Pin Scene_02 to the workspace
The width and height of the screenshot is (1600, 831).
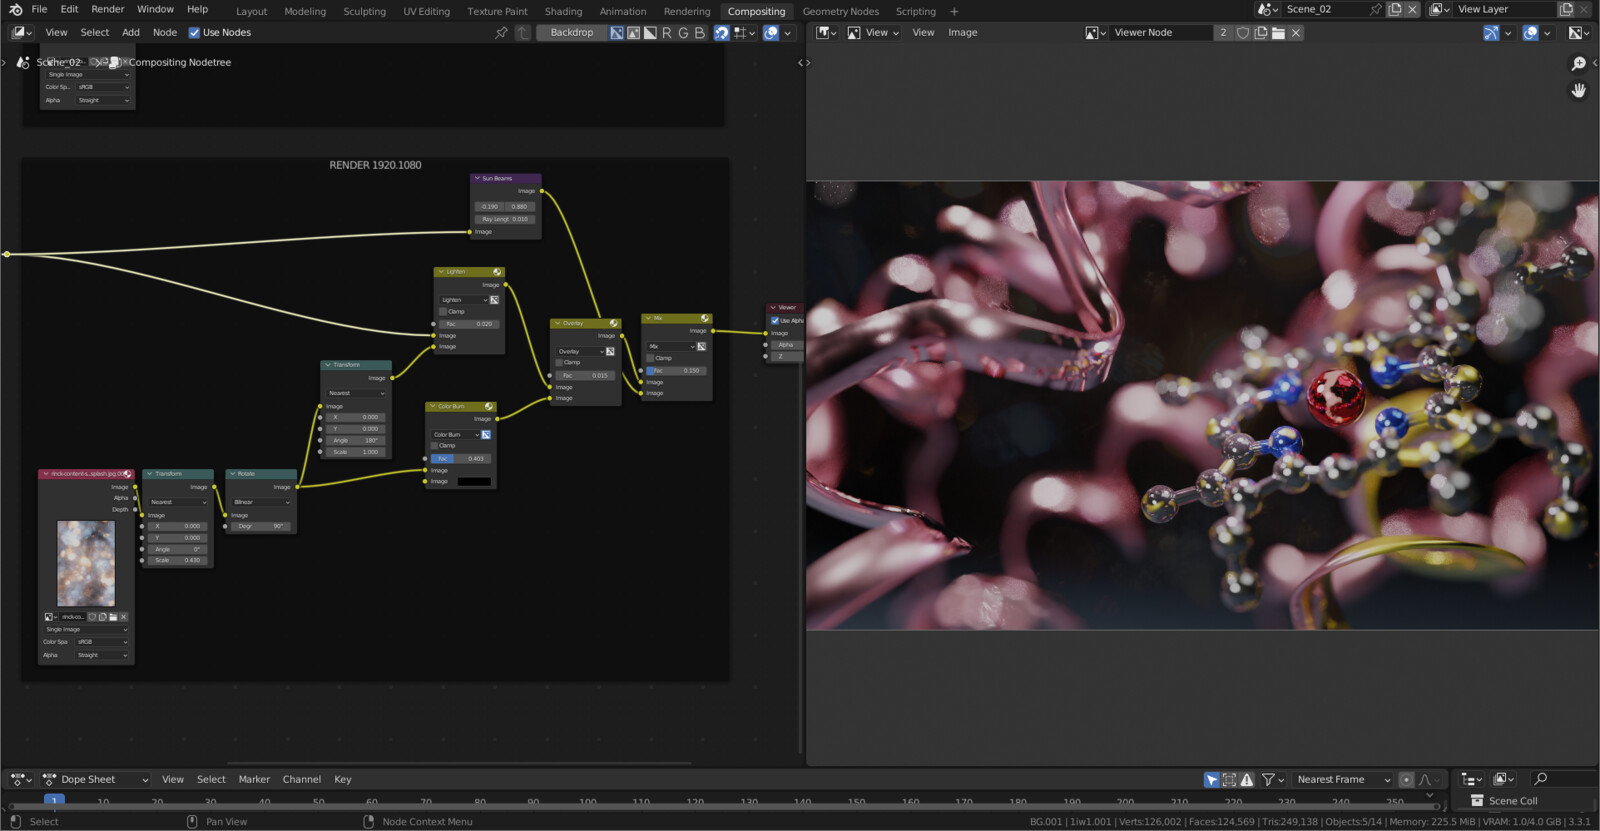pos(1376,9)
